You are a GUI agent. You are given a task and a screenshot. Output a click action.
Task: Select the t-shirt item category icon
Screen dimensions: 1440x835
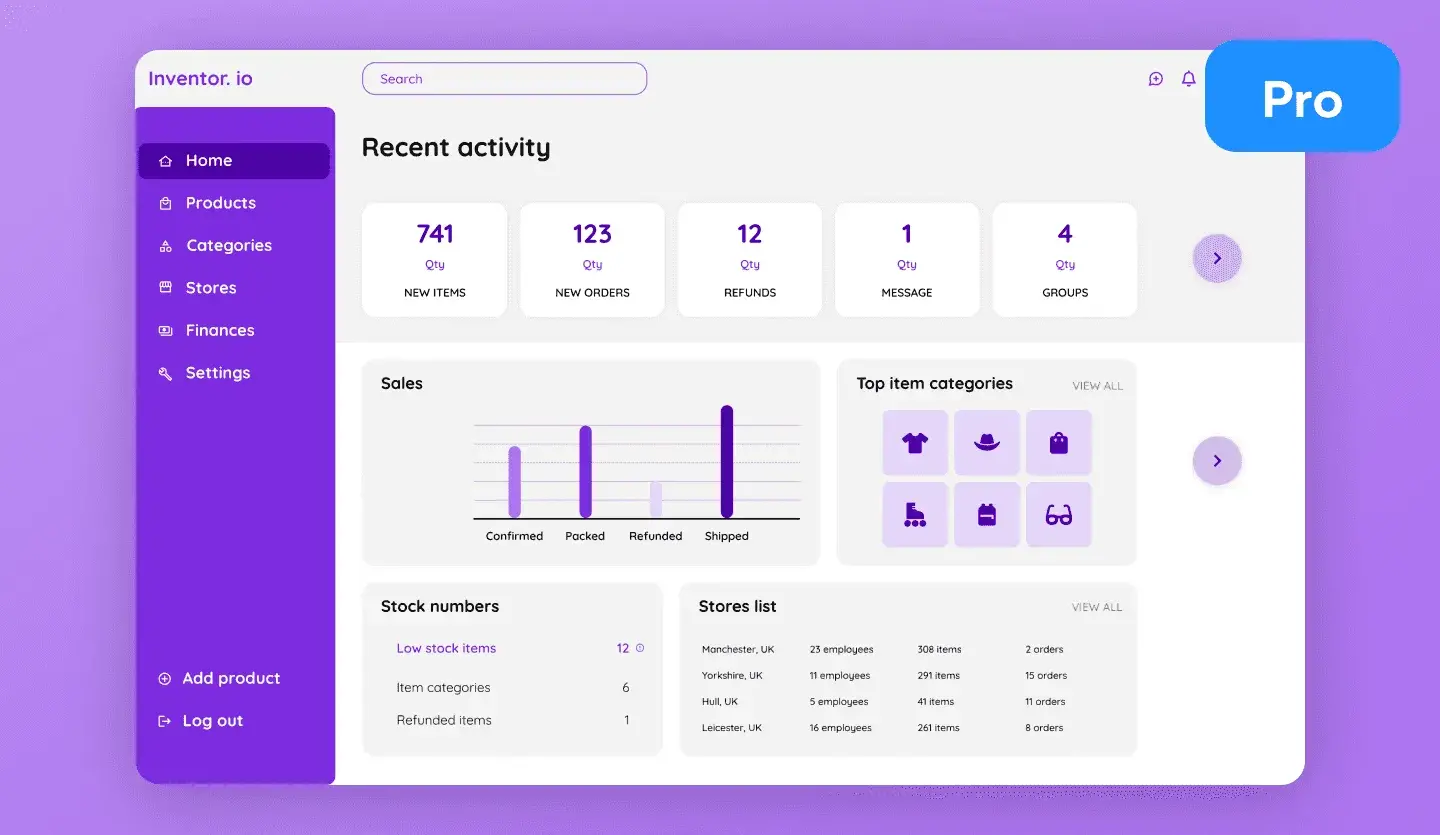(915, 442)
